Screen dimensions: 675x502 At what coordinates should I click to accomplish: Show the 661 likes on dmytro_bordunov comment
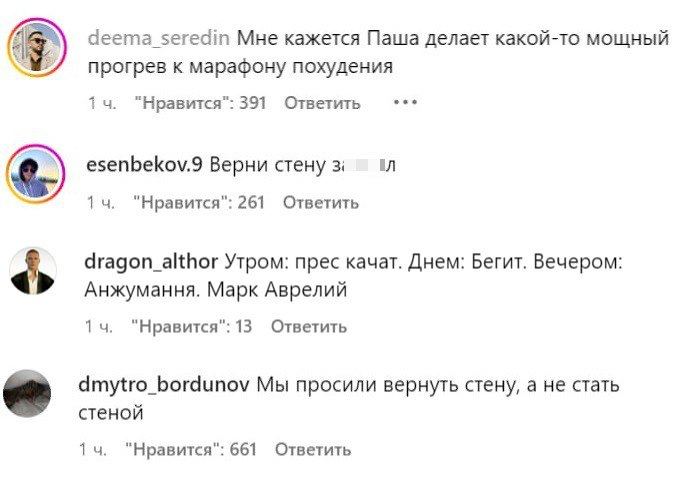click(192, 449)
